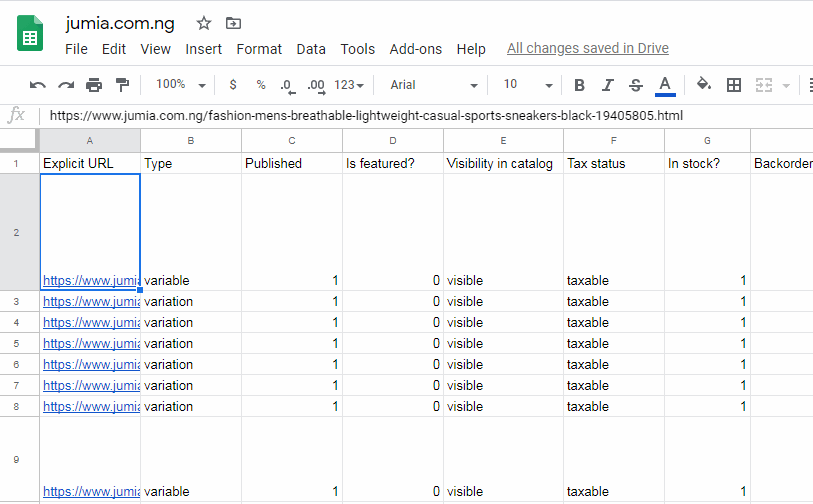The image size is (813, 504).
Task: Select column G header
Action: pyautogui.click(x=707, y=141)
